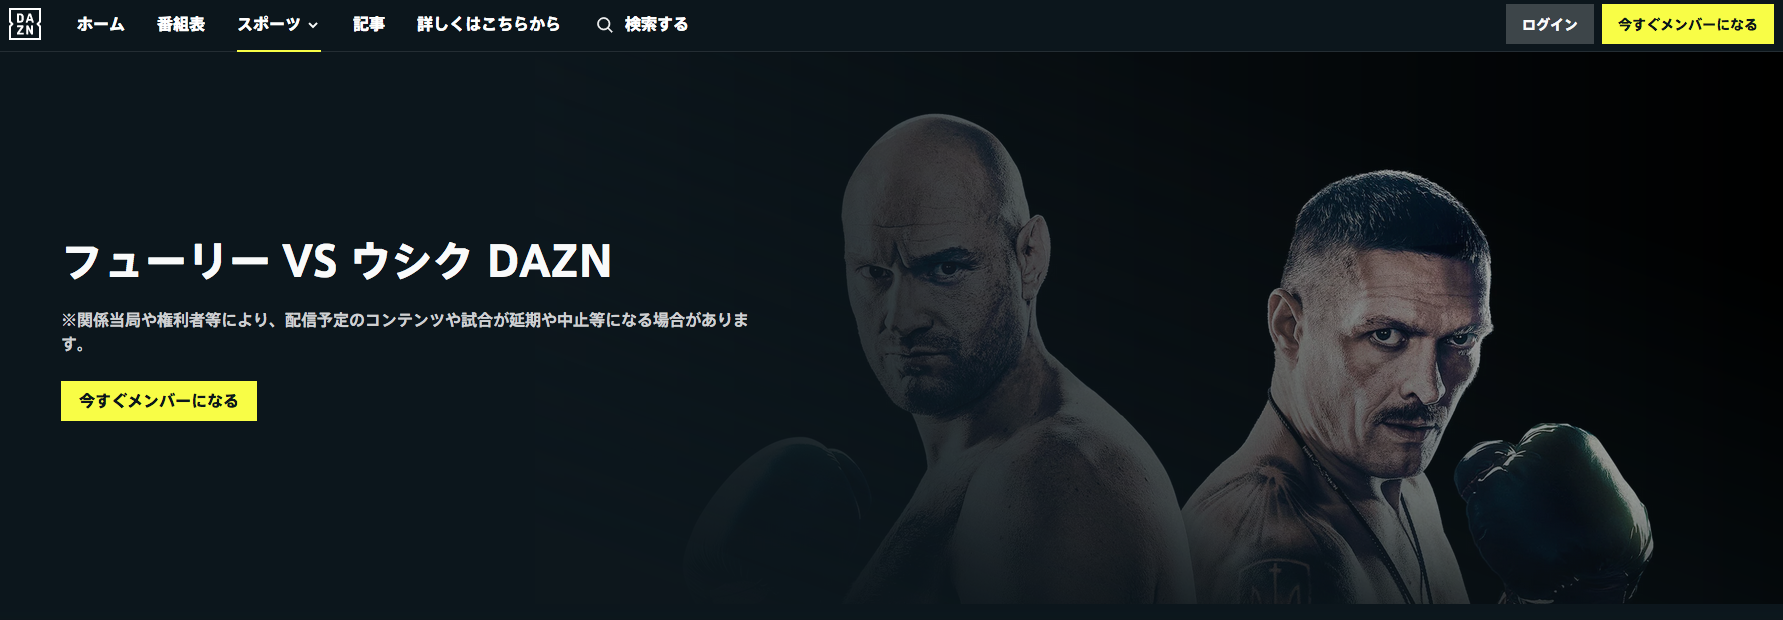Image resolution: width=1783 pixels, height=620 pixels.
Task: Go to the ホーム menu item
Action: pyautogui.click(x=101, y=24)
